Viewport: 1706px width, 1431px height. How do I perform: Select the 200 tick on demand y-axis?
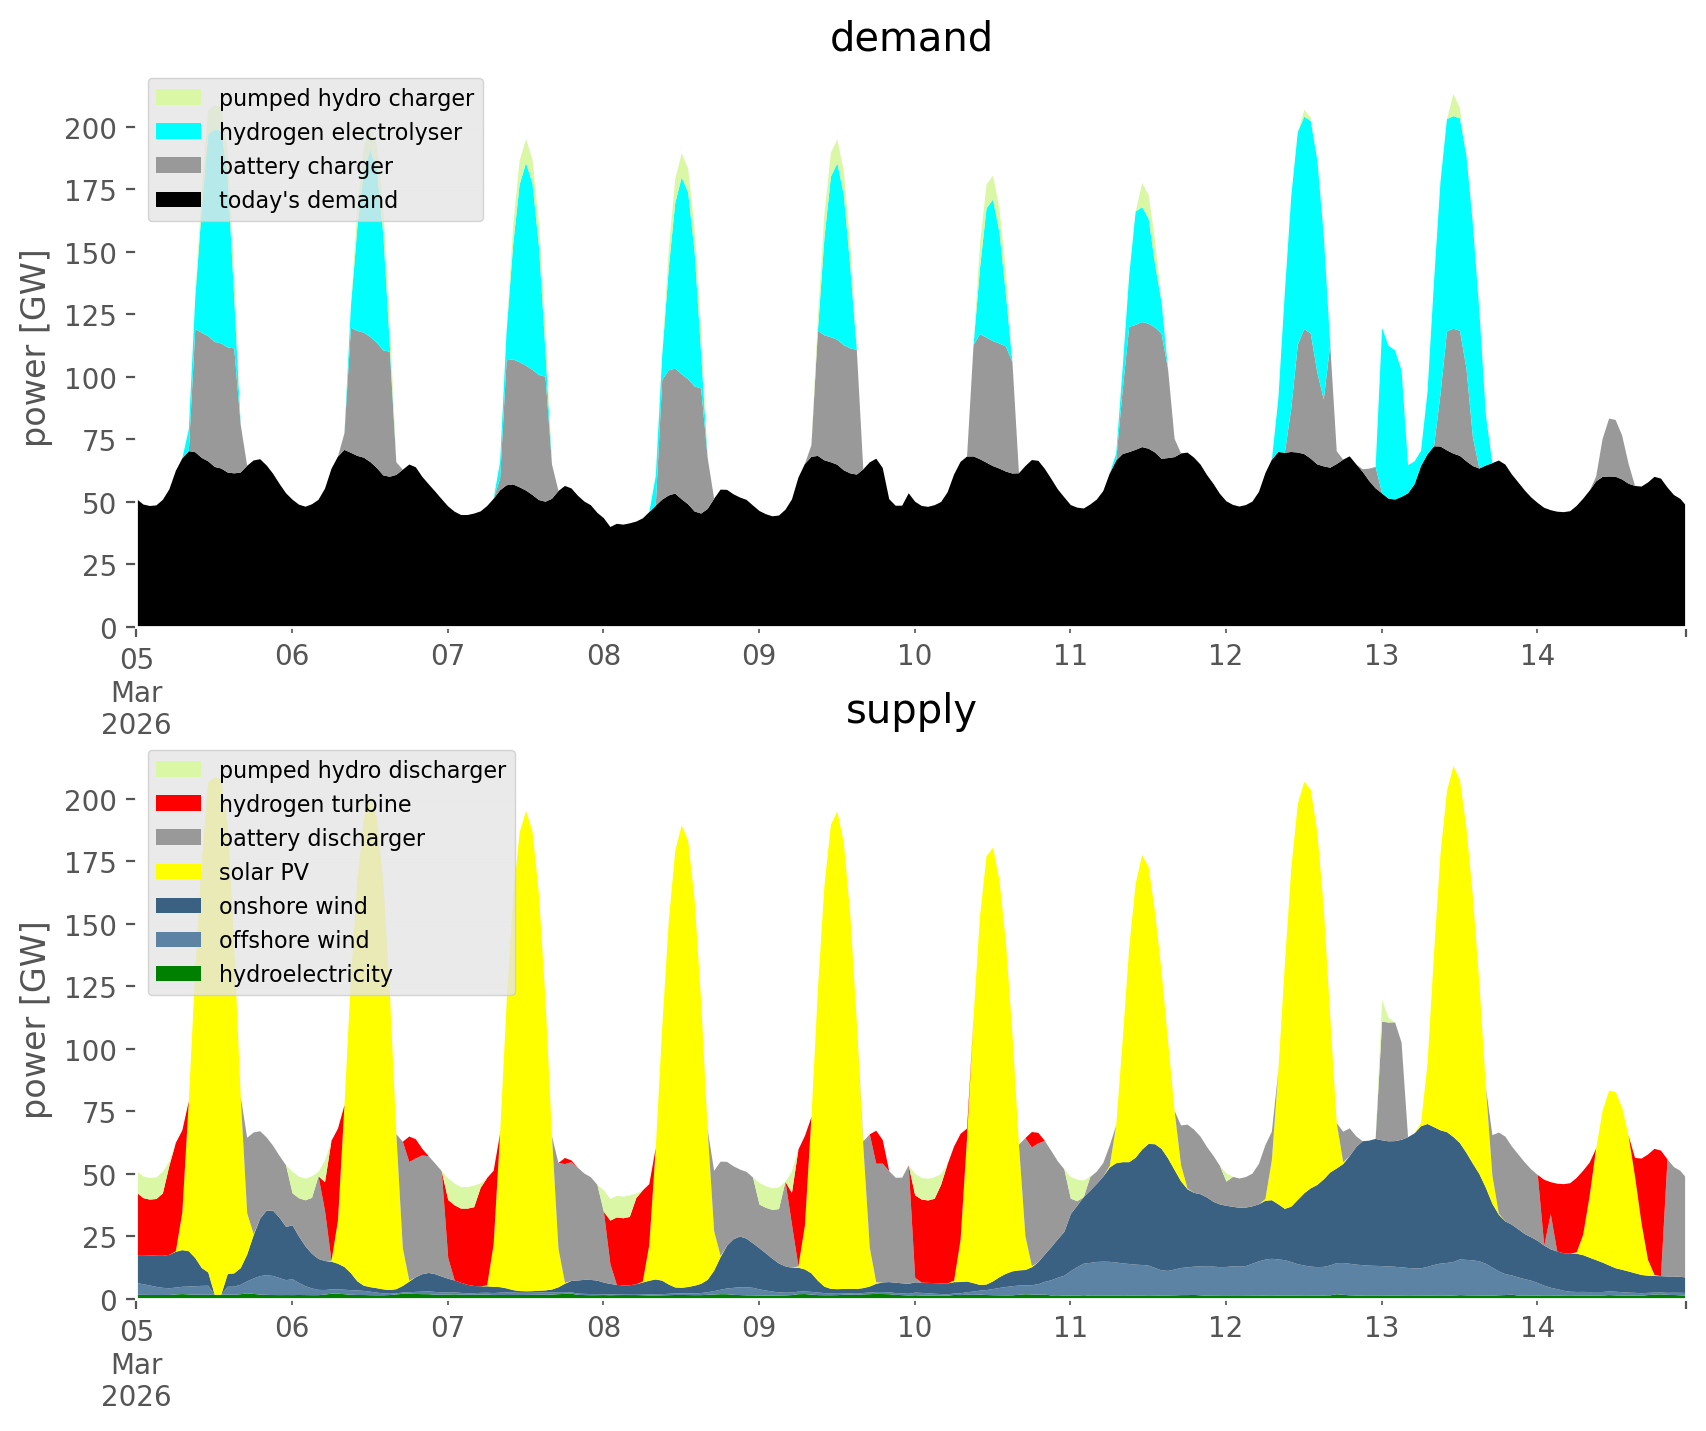click(91, 128)
